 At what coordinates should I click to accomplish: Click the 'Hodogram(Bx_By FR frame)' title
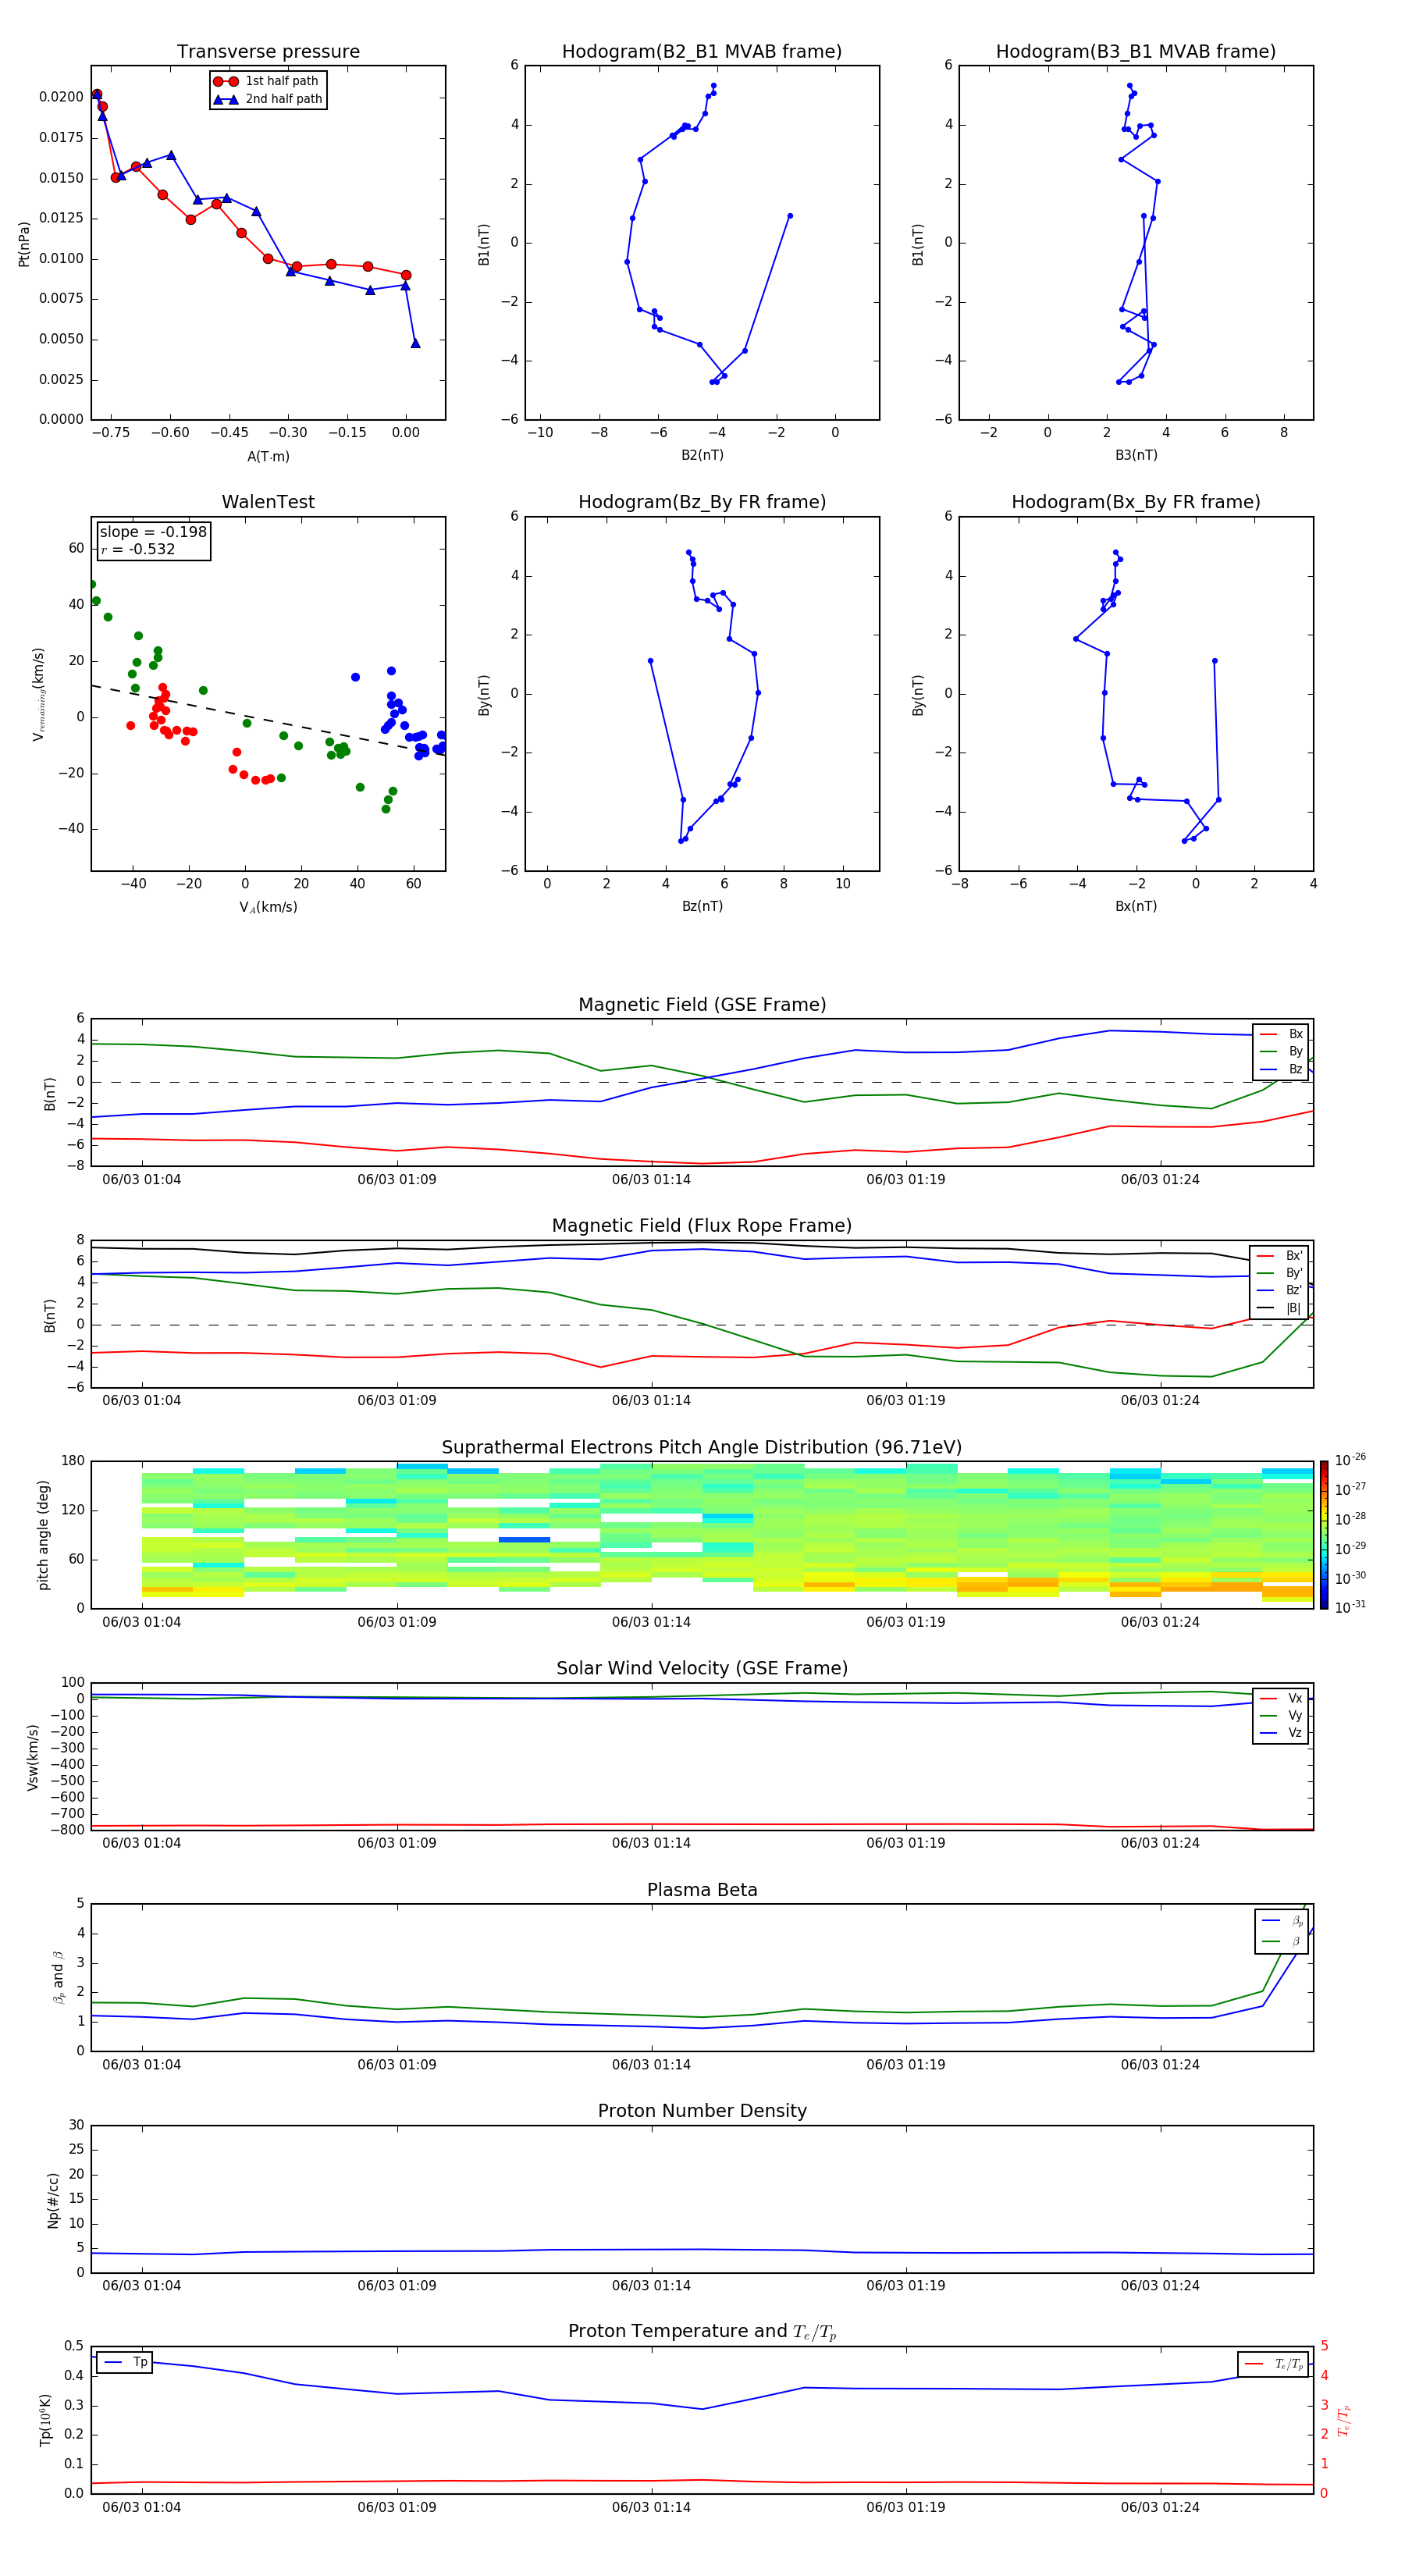tap(1136, 502)
